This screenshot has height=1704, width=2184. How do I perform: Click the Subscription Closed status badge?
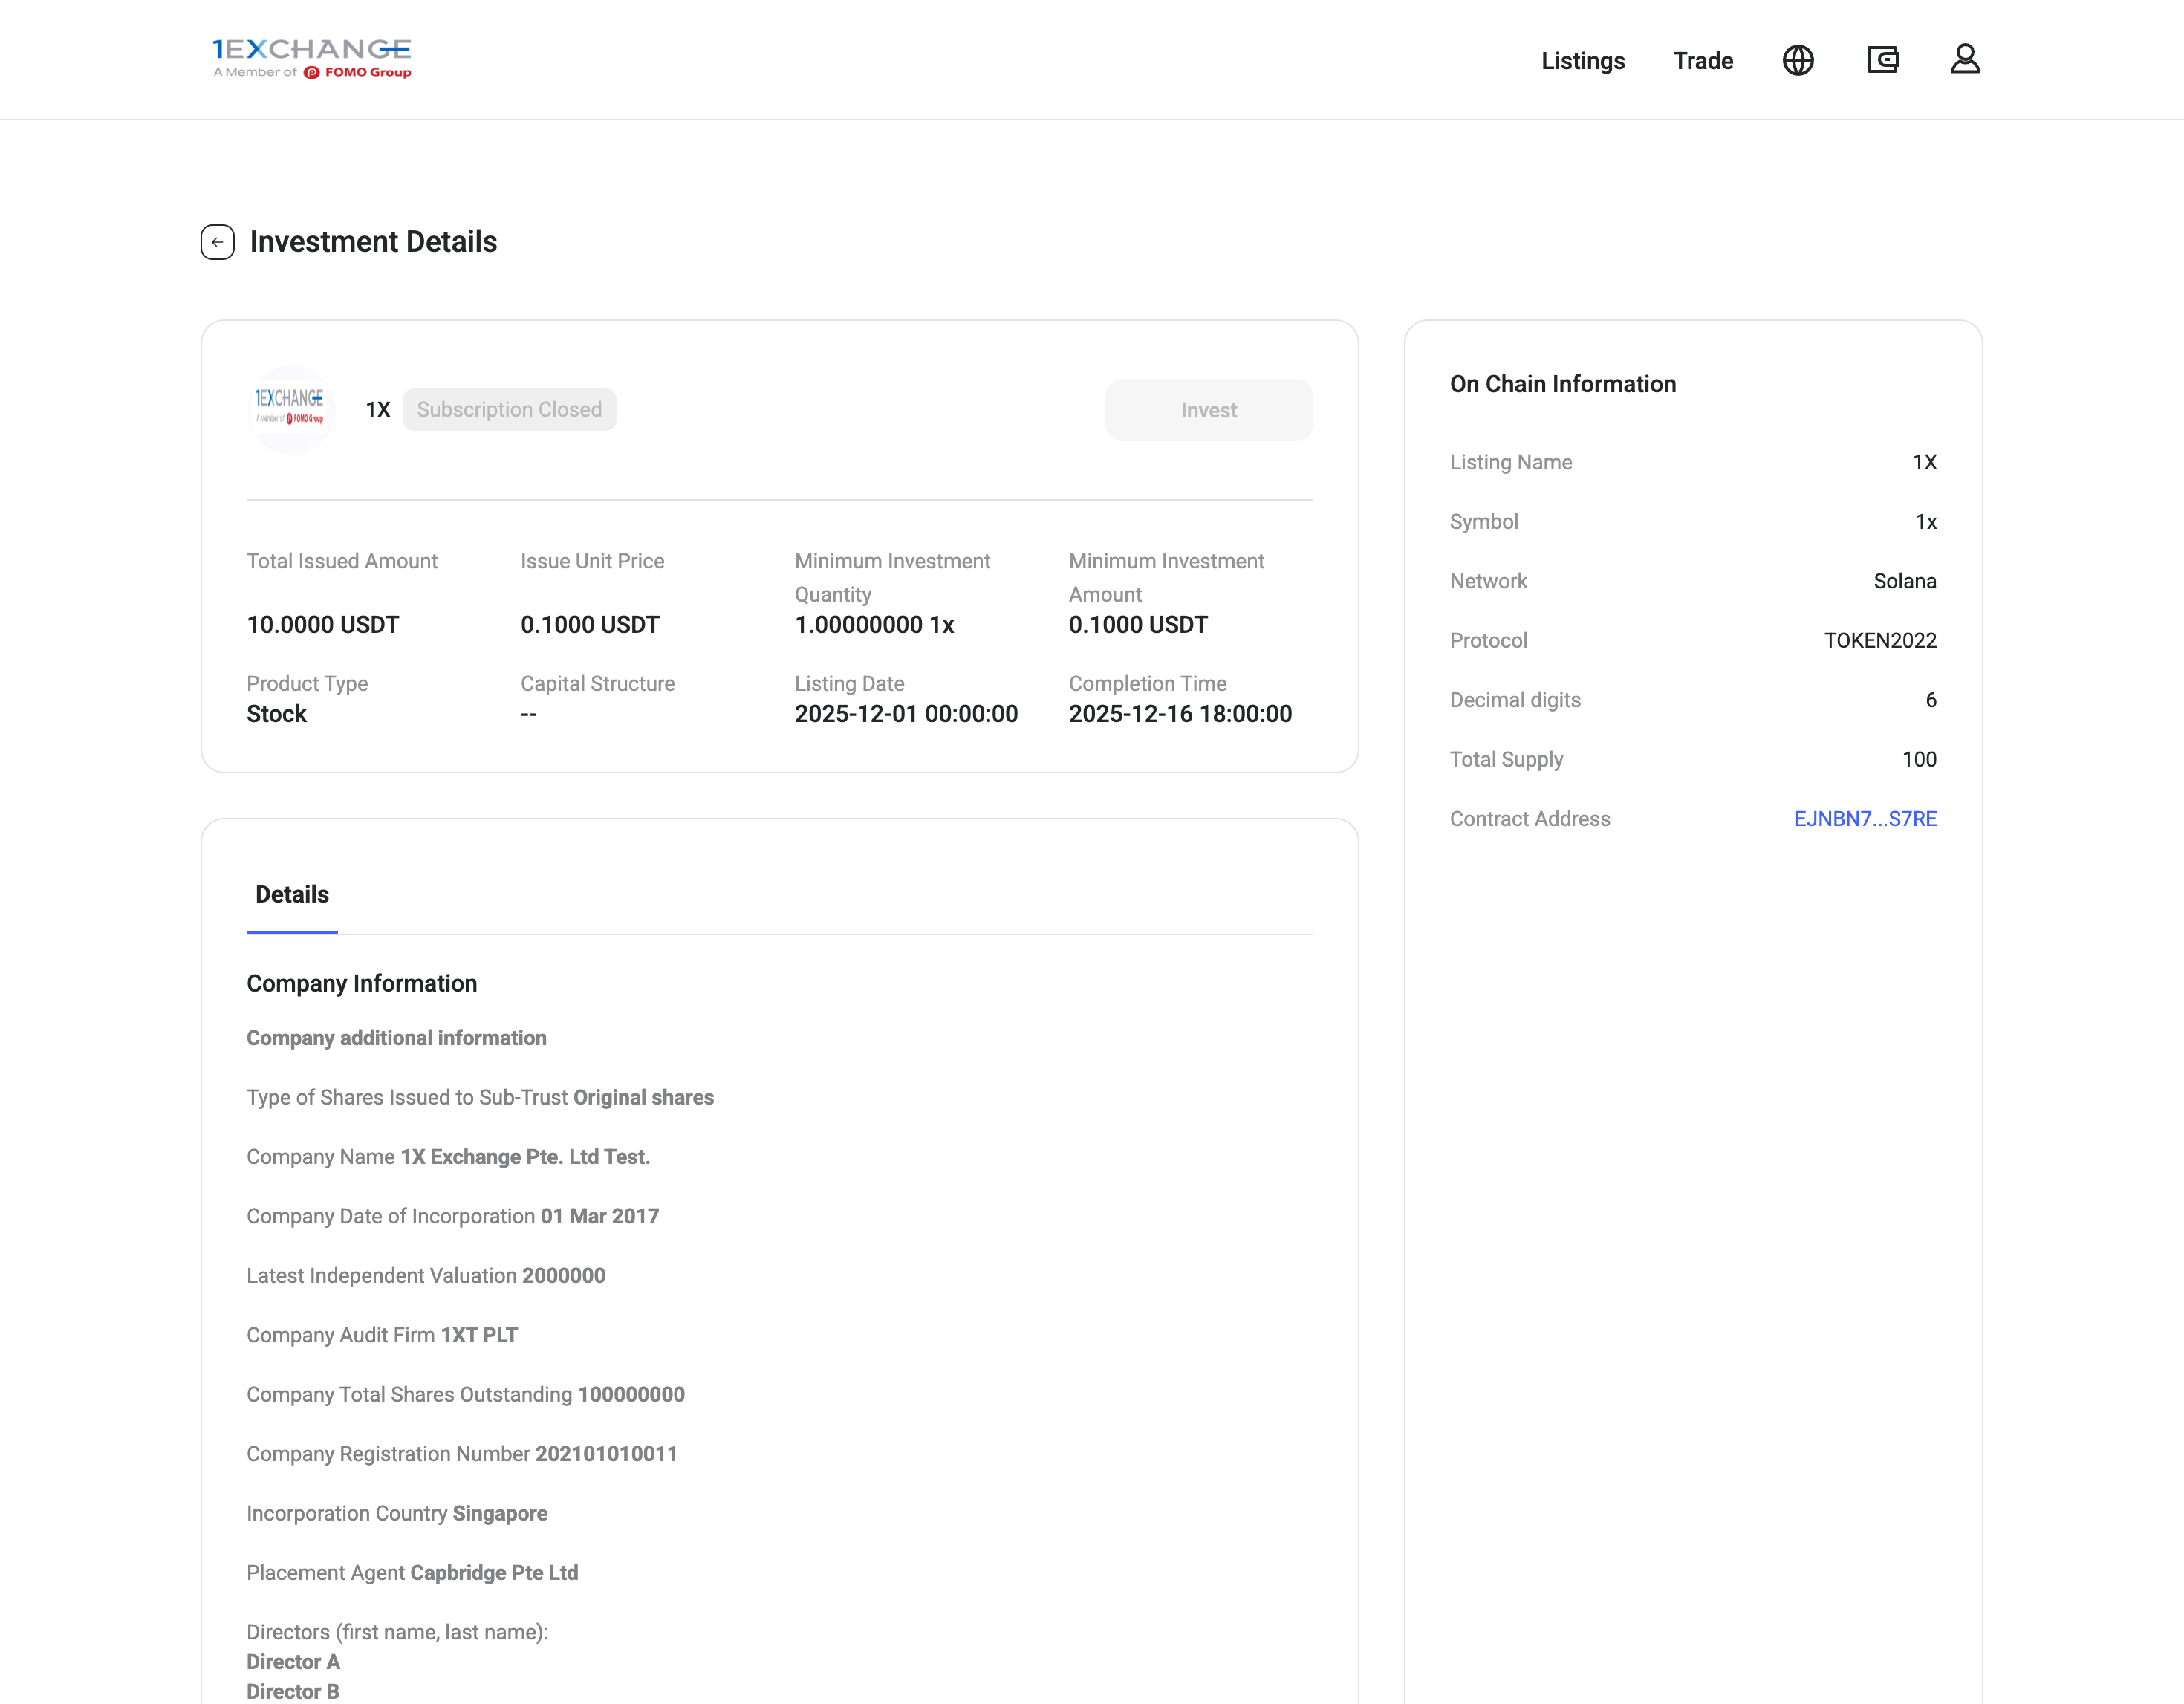coord(509,410)
